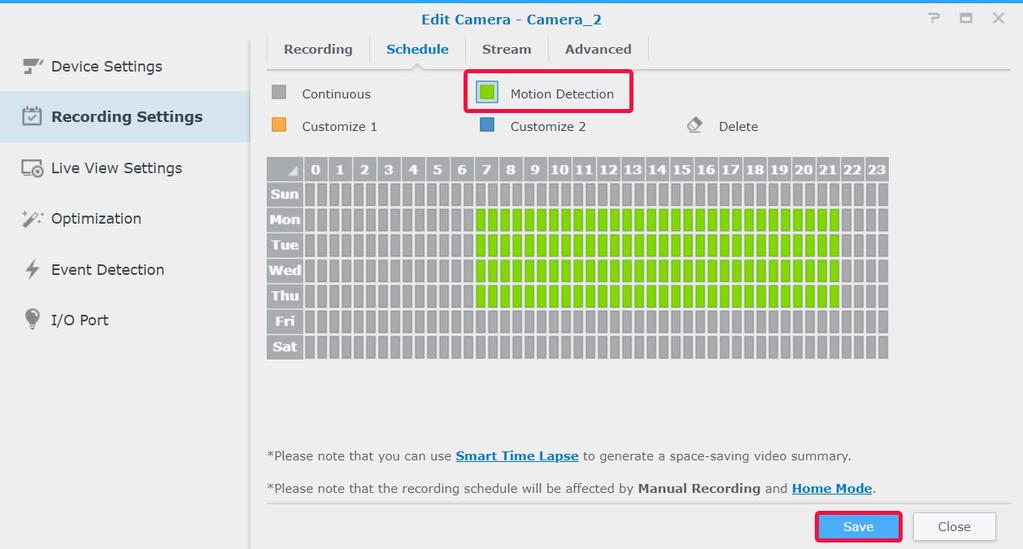Open the help question mark icon

click(x=934, y=18)
